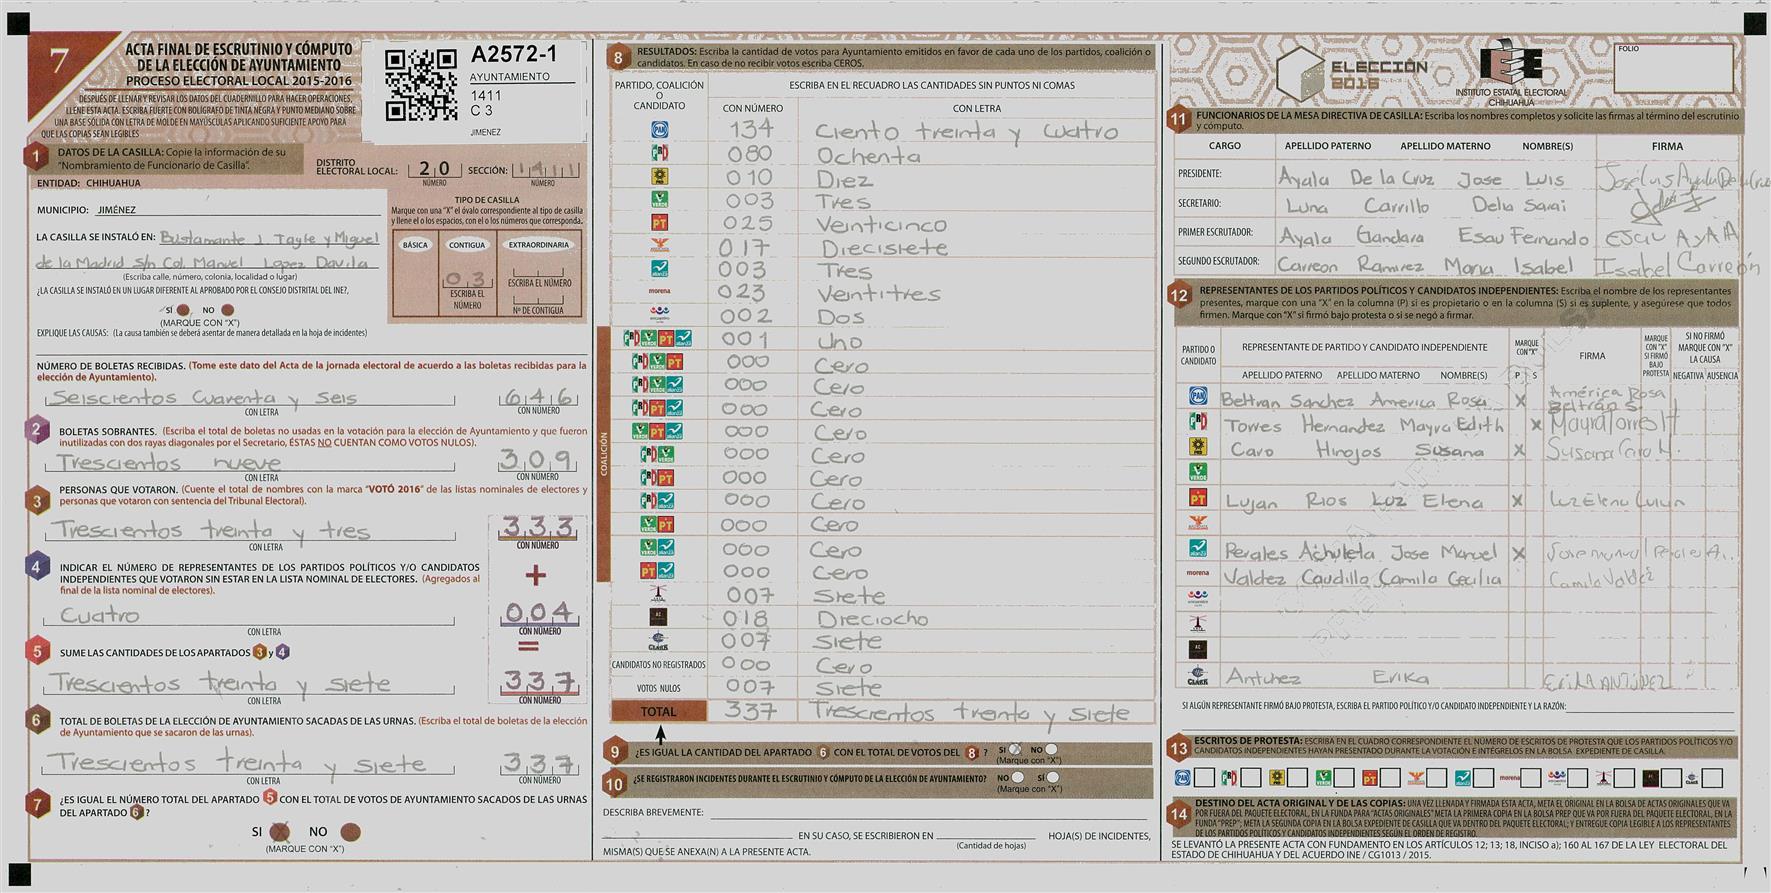Click the Básica casilla type oval
The height and width of the screenshot is (893, 1771).
415,245
